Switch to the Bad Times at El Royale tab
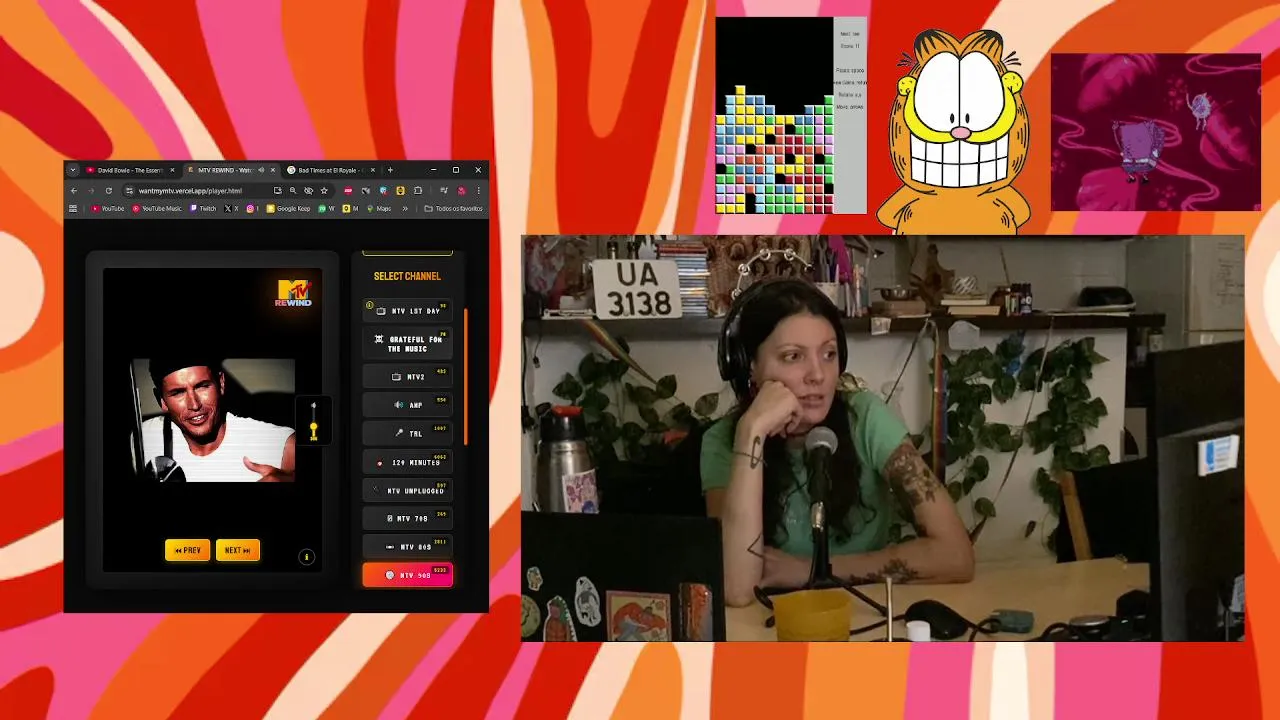This screenshot has width=1280, height=720. tap(329, 170)
